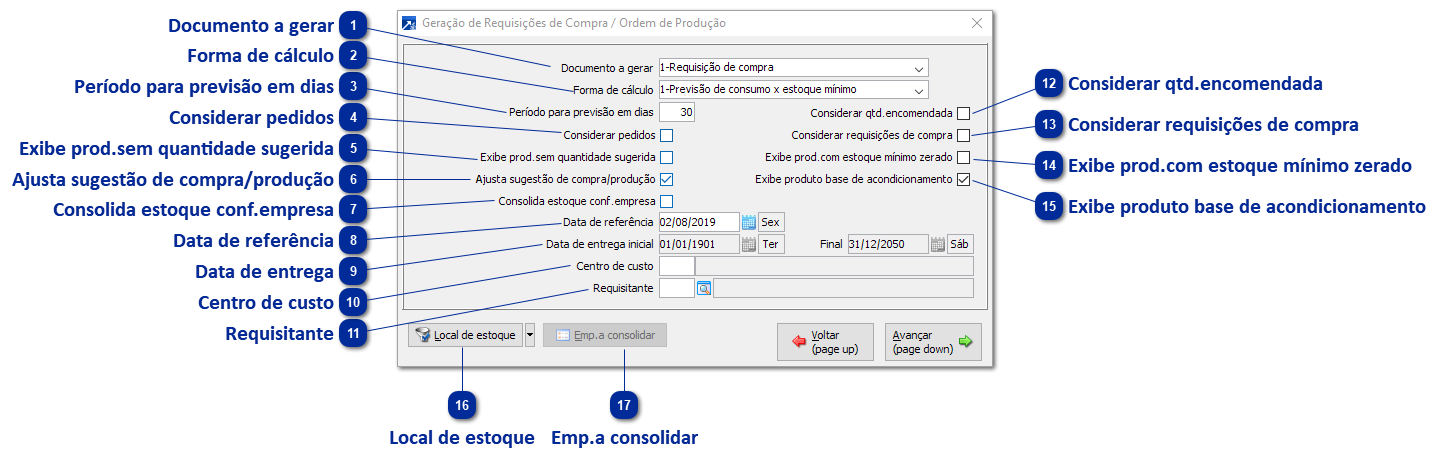Click the Final date field 31/12/2050
The height and width of the screenshot is (466, 1442).
point(888,244)
